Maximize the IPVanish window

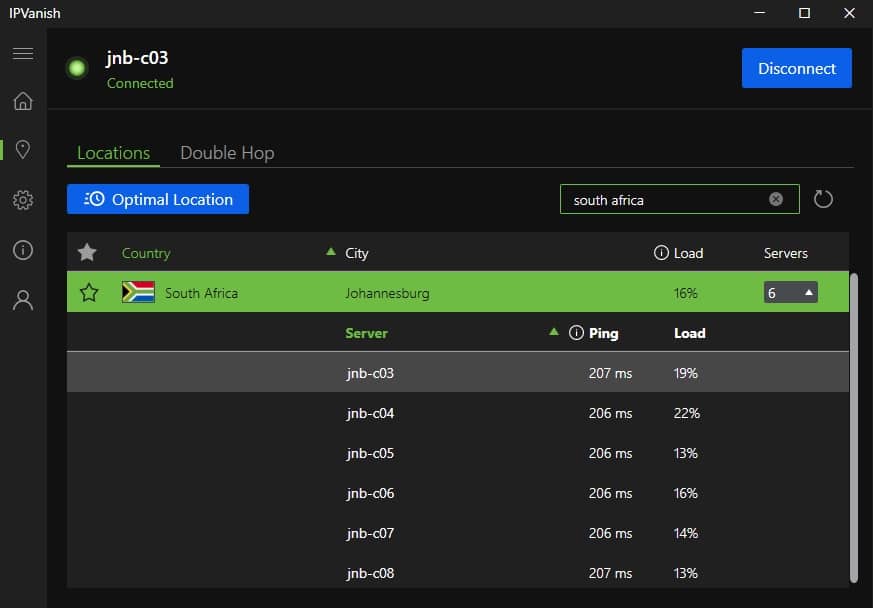pos(804,13)
